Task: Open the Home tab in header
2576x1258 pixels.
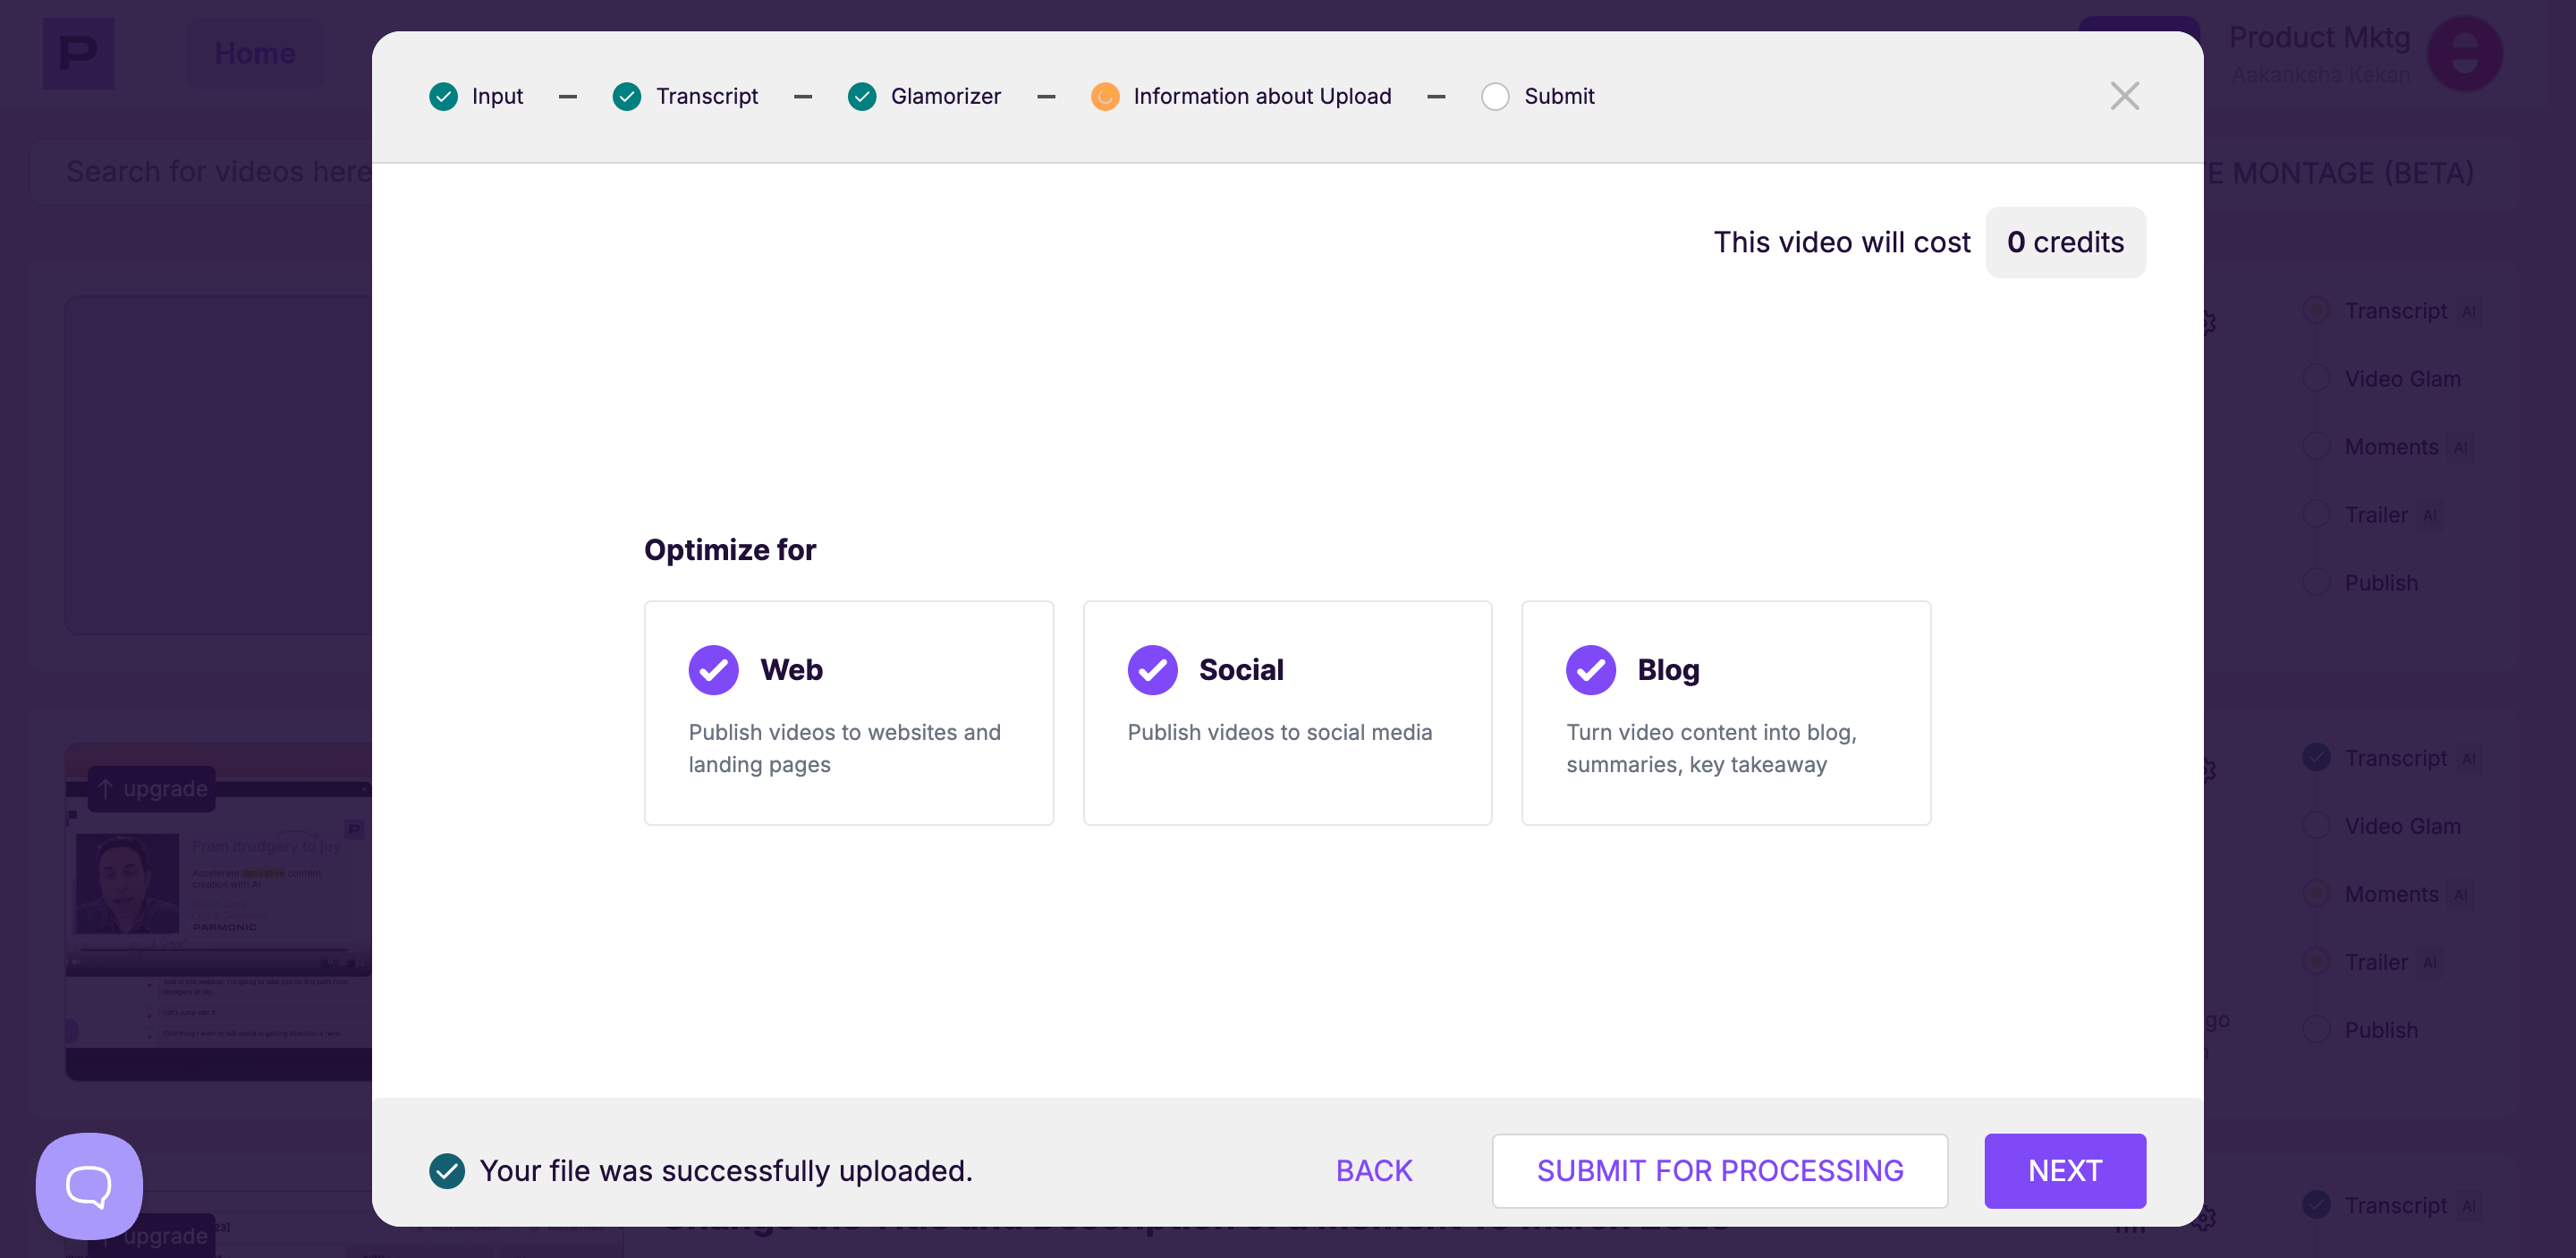Action: point(255,53)
